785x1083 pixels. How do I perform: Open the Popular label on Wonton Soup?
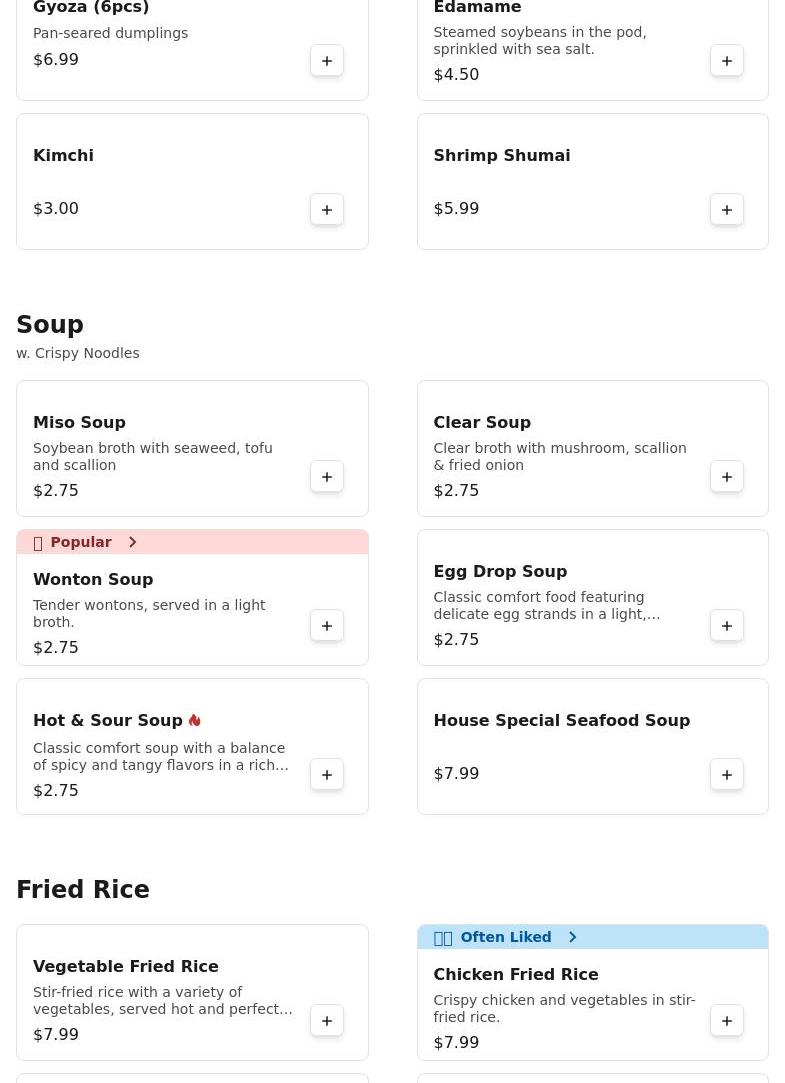[80, 542]
